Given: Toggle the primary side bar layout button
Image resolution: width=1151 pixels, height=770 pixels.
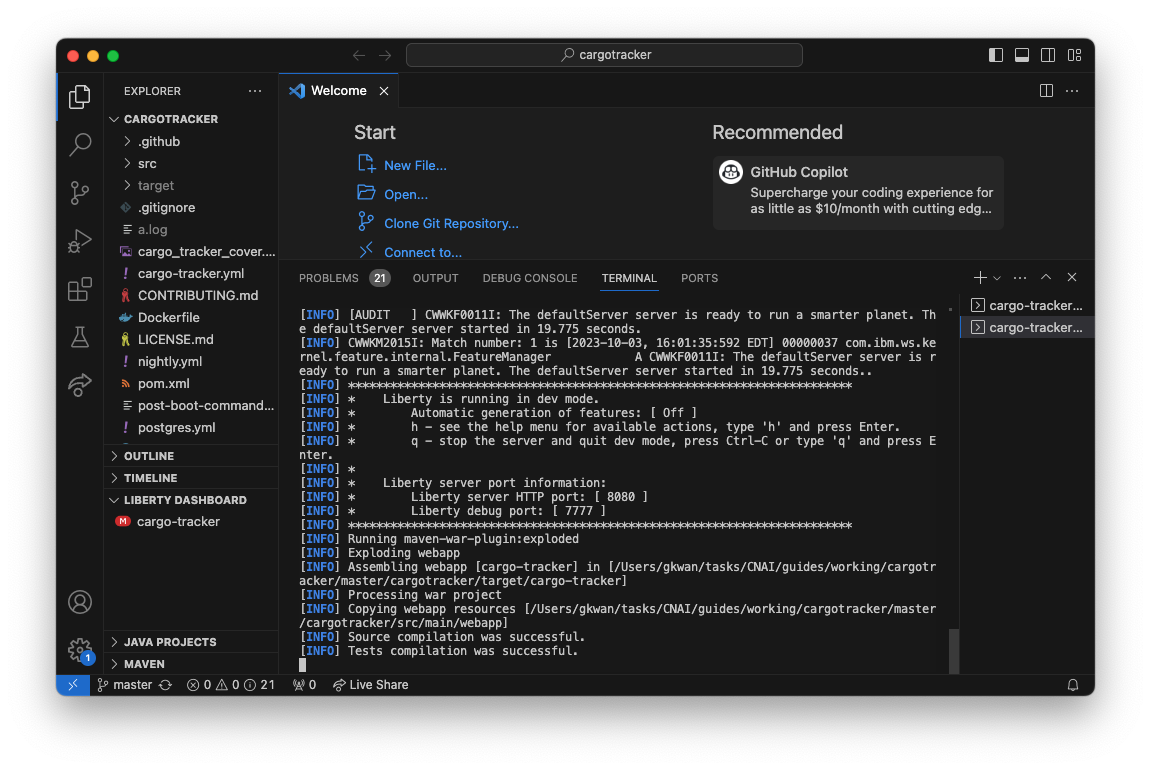Looking at the screenshot, I should tap(995, 55).
